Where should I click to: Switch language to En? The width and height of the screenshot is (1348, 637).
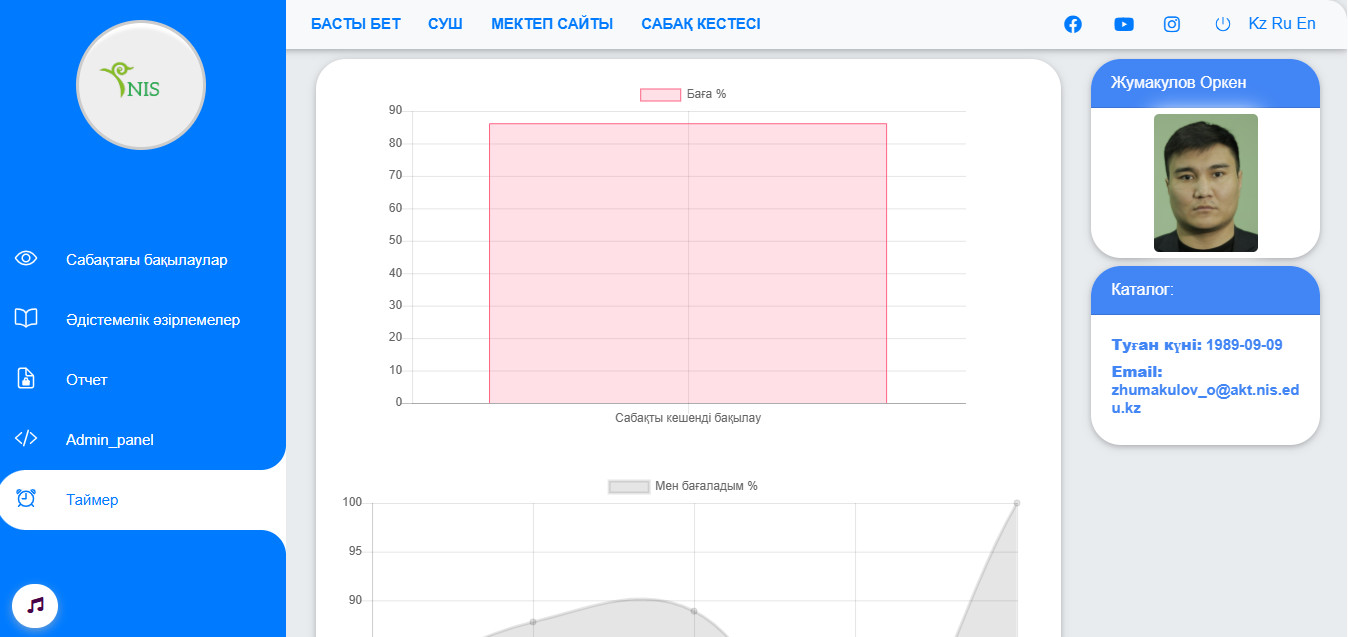[x=1306, y=23]
